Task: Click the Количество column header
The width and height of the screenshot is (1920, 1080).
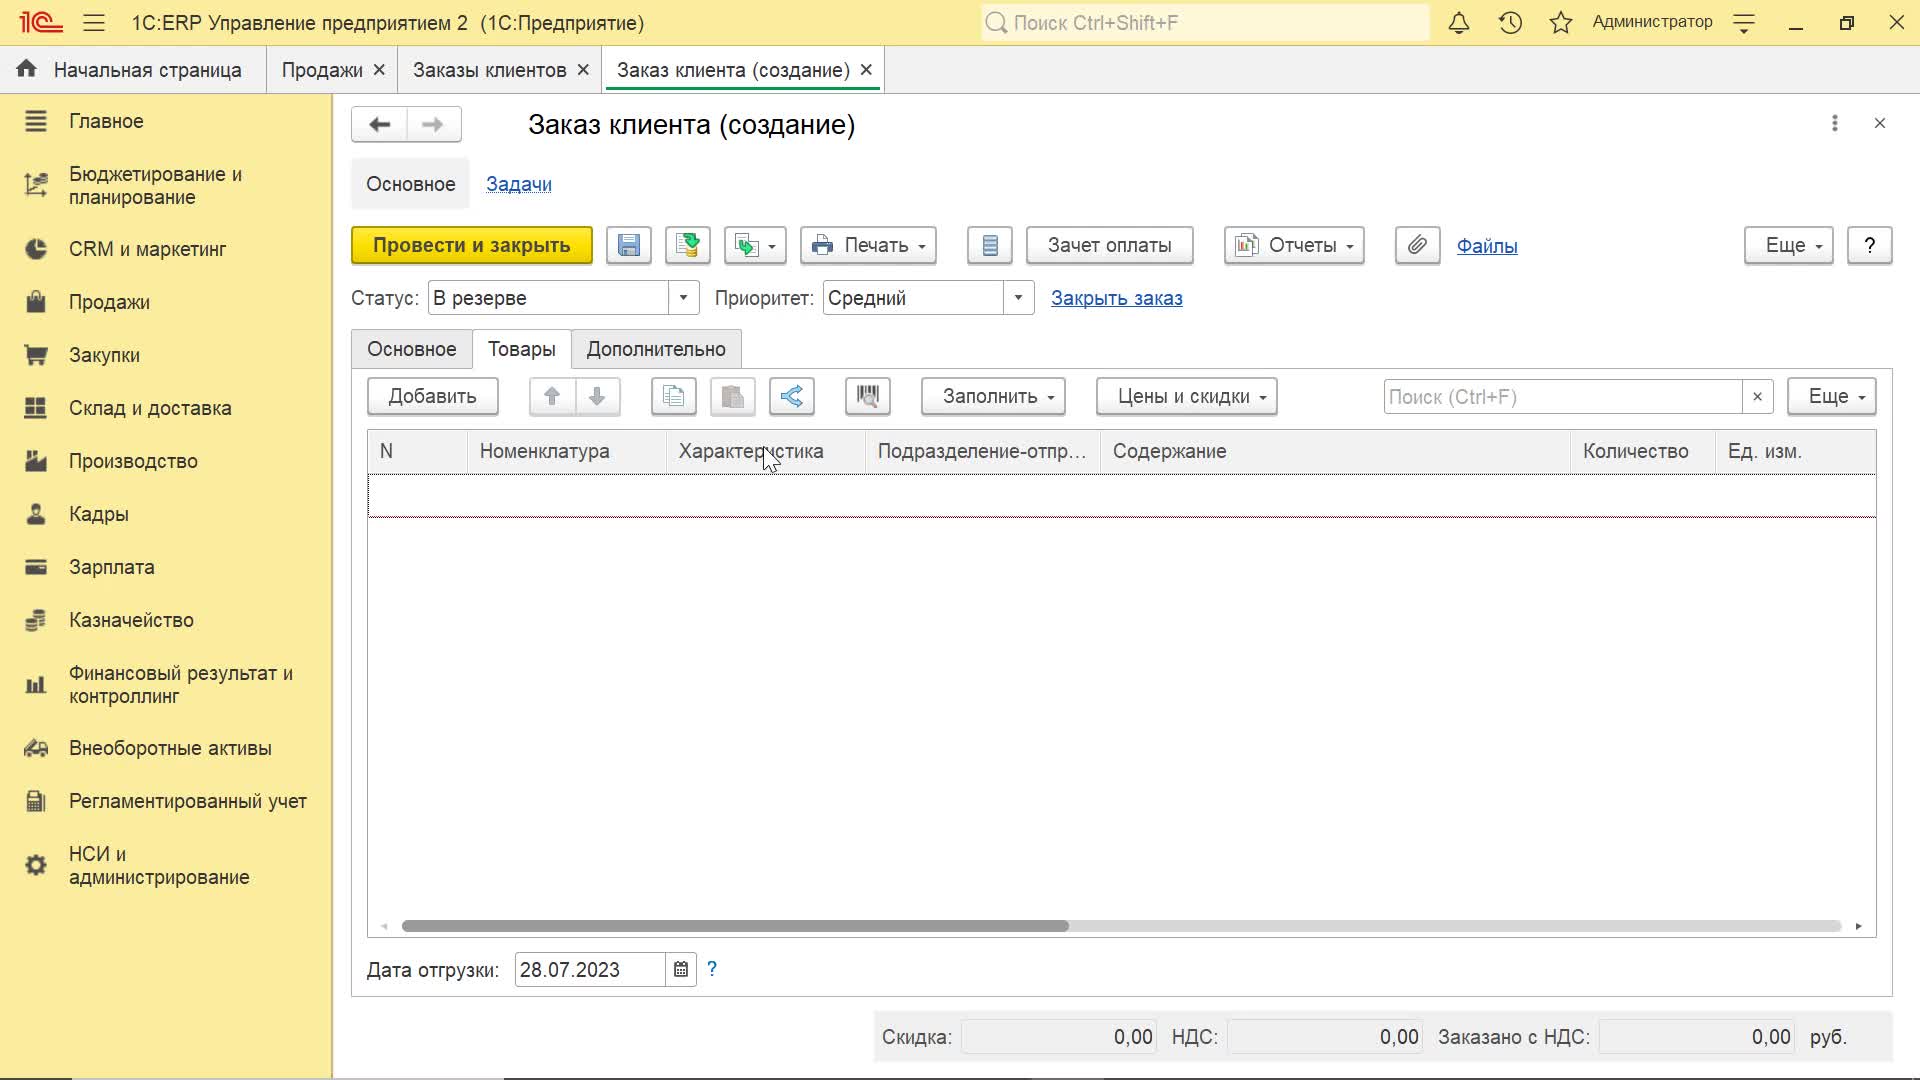Action: (1643, 451)
